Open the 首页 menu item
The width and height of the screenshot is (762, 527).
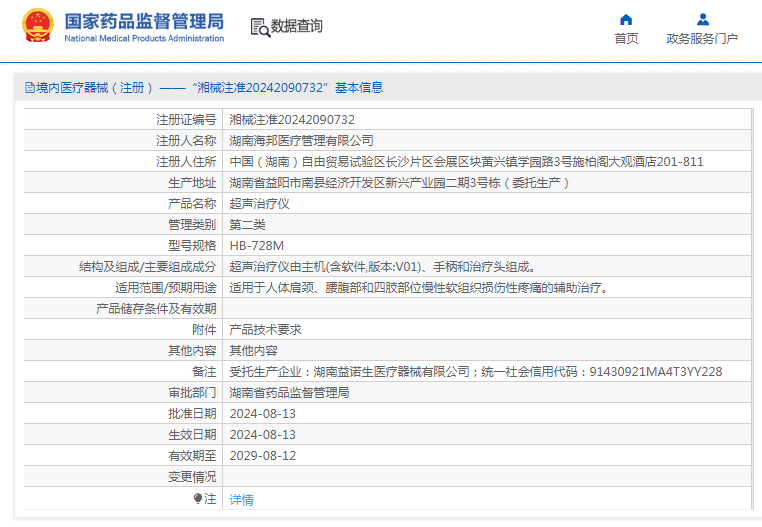click(x=626, y=38)
